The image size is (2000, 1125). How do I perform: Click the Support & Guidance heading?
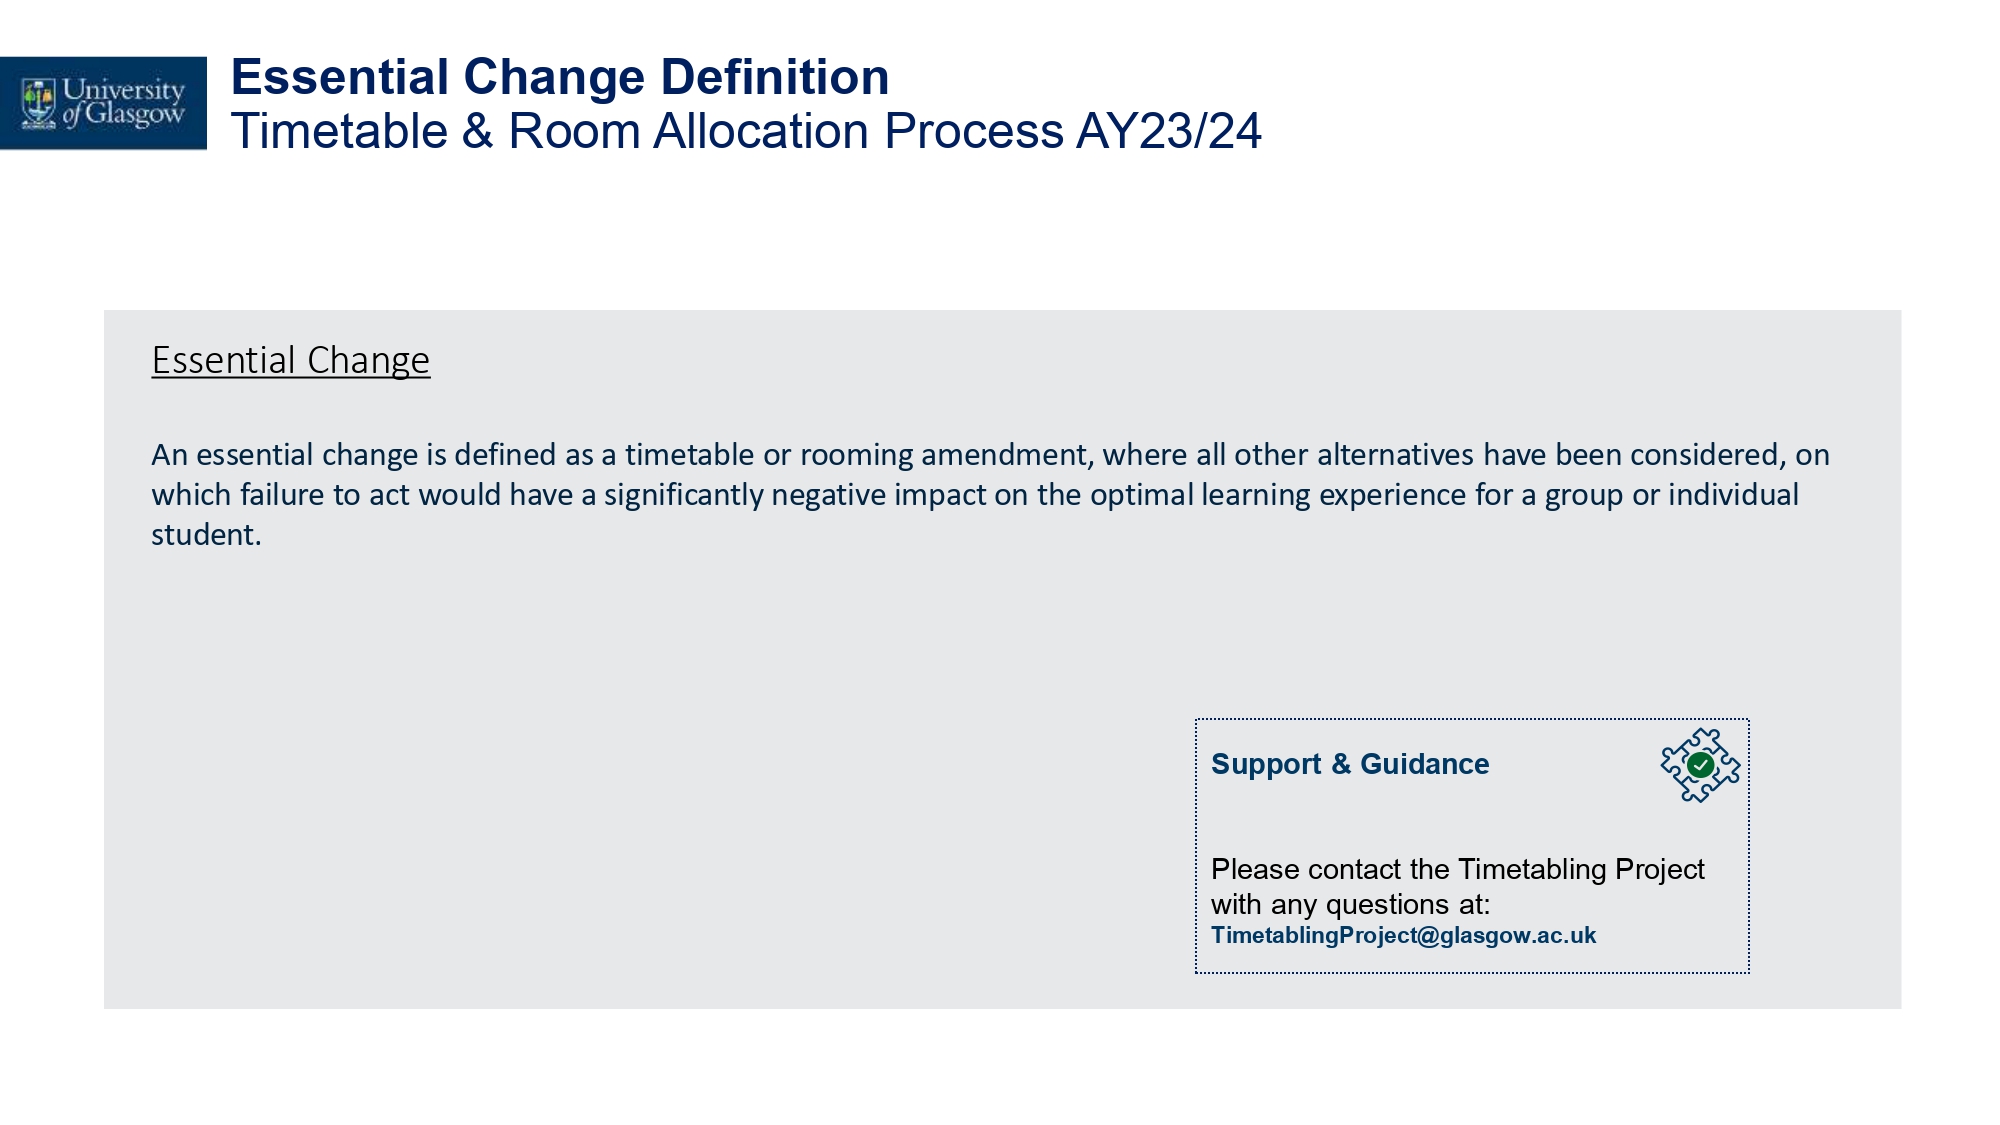point(1350,764)
